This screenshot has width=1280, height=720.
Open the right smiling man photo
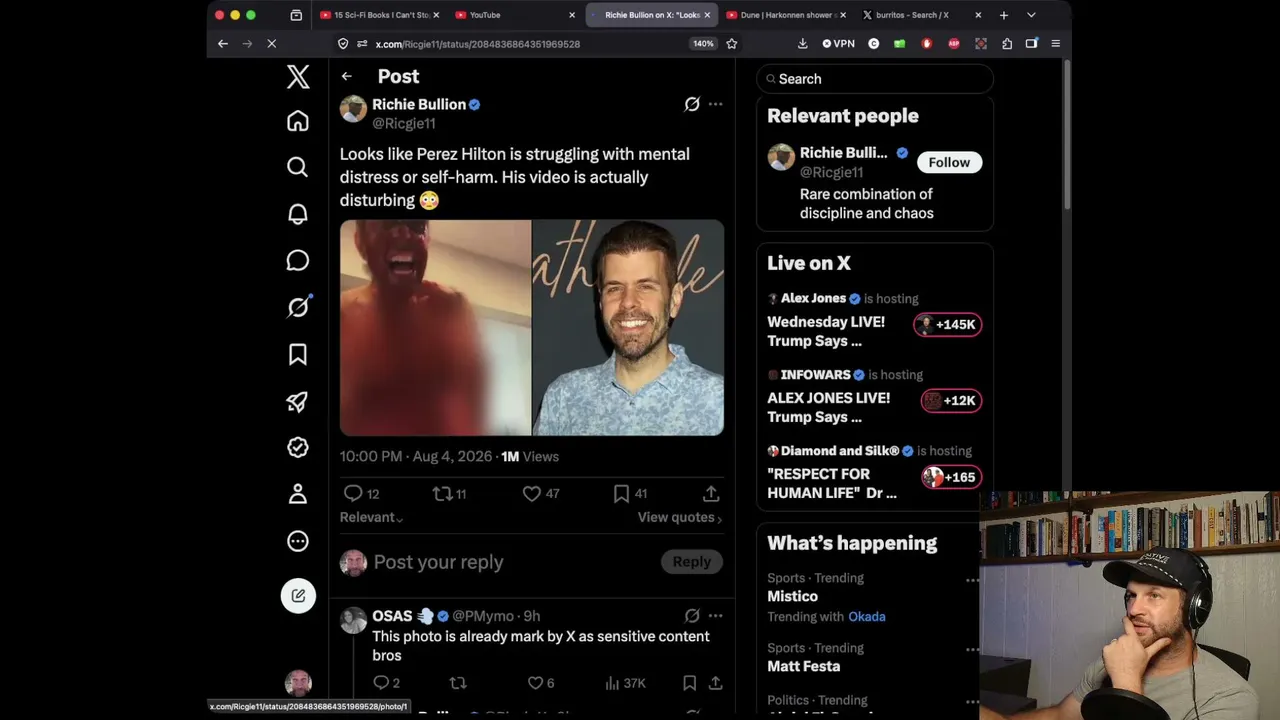[x=628, y=328]
